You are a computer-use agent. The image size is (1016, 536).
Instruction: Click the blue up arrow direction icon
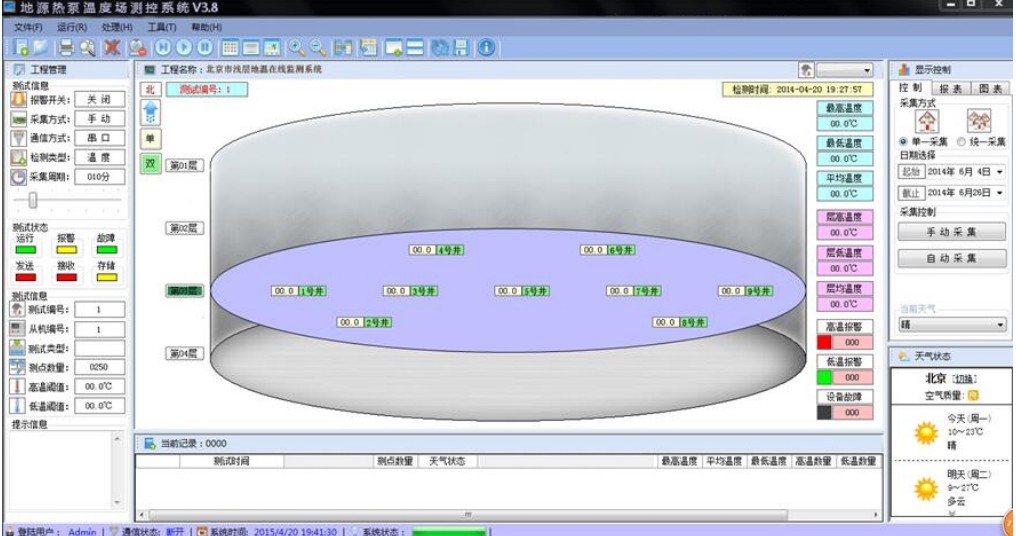point(150,113)
